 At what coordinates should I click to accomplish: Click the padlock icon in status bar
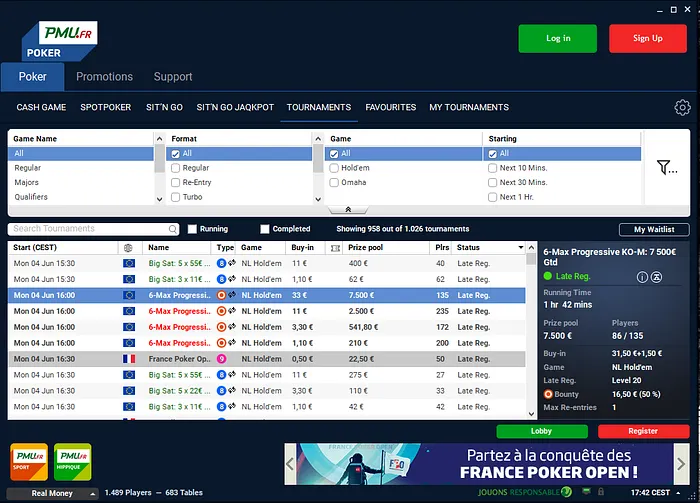601,491
